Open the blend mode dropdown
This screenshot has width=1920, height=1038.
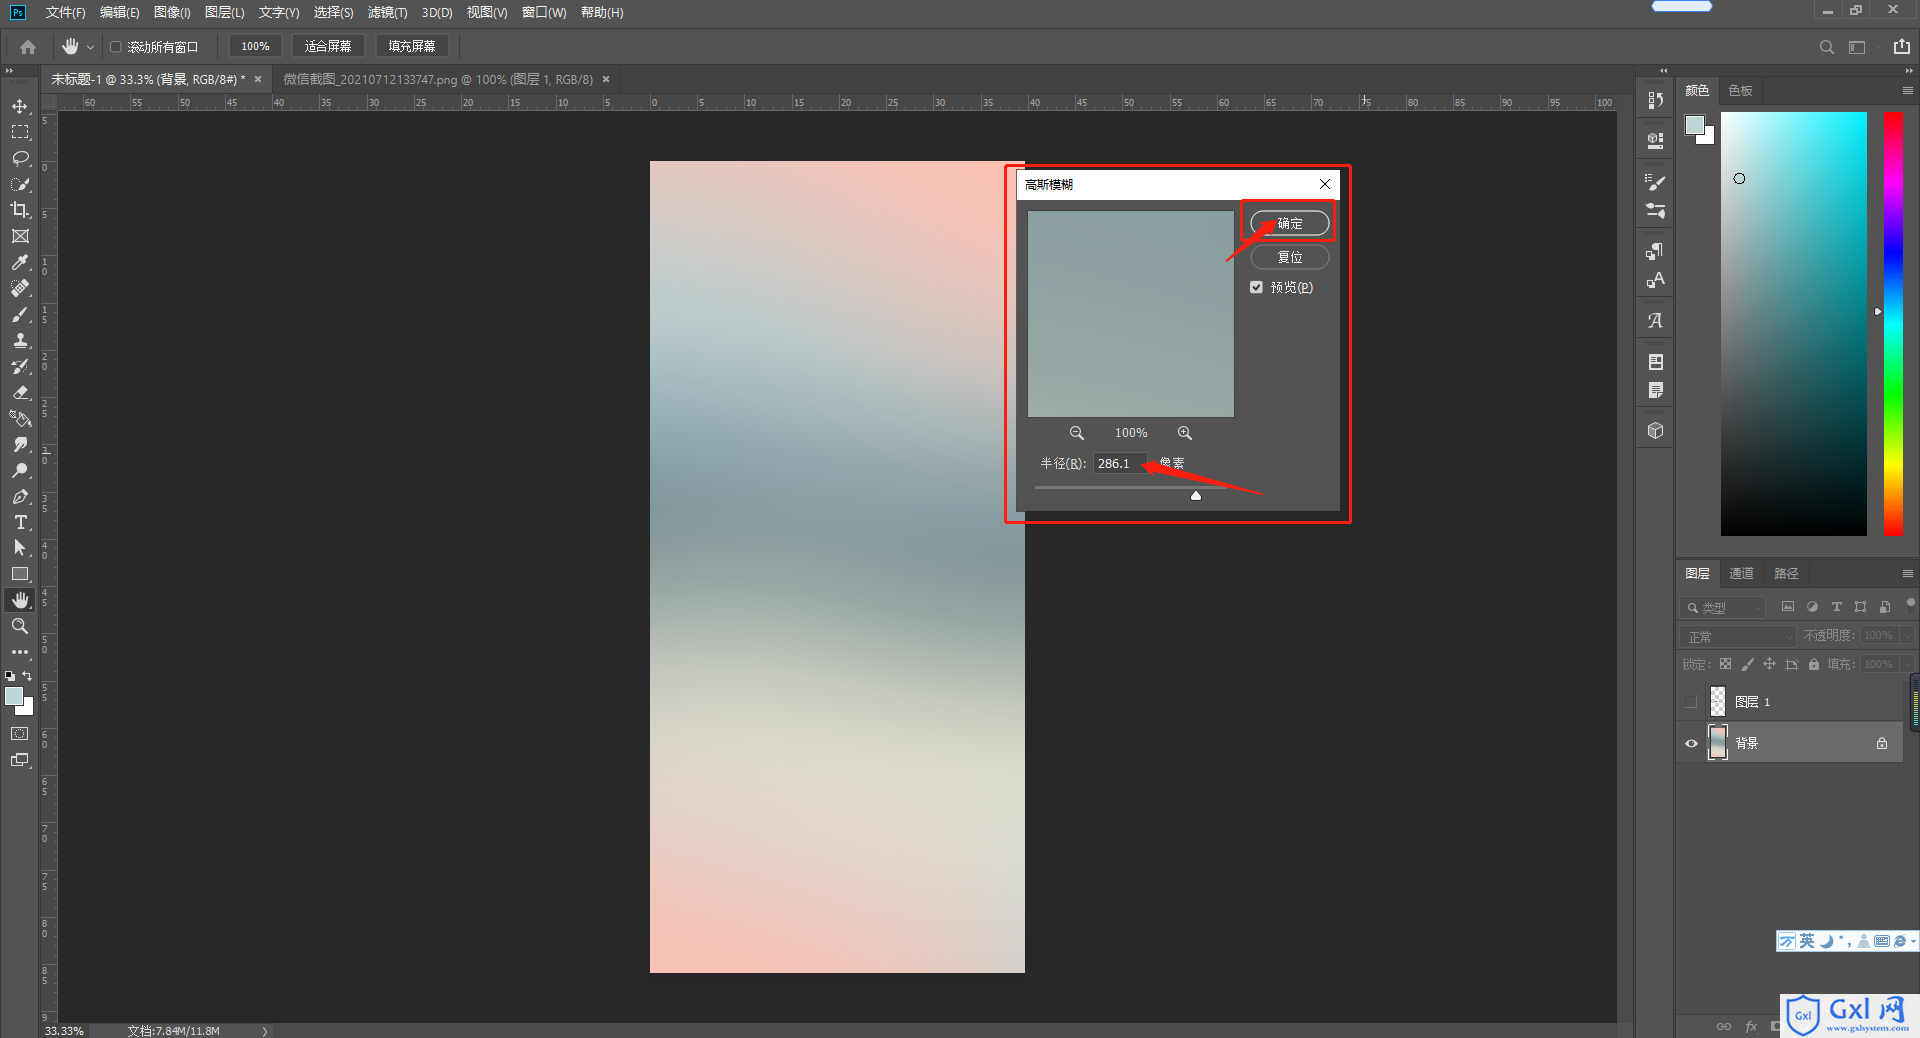point(1738,636)
